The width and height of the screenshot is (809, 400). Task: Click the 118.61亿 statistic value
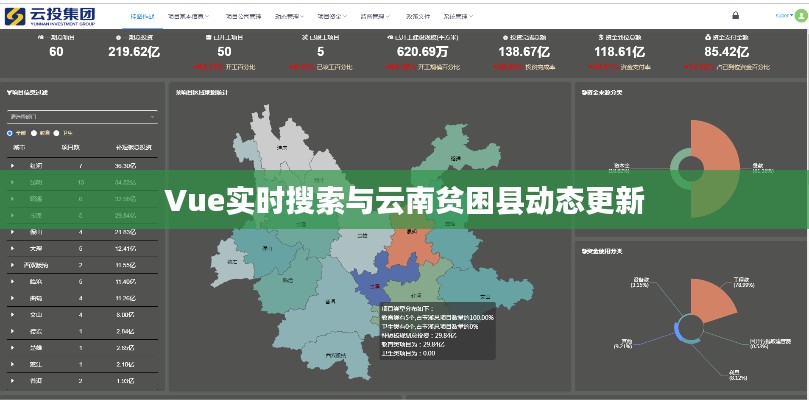pos(620,52)
